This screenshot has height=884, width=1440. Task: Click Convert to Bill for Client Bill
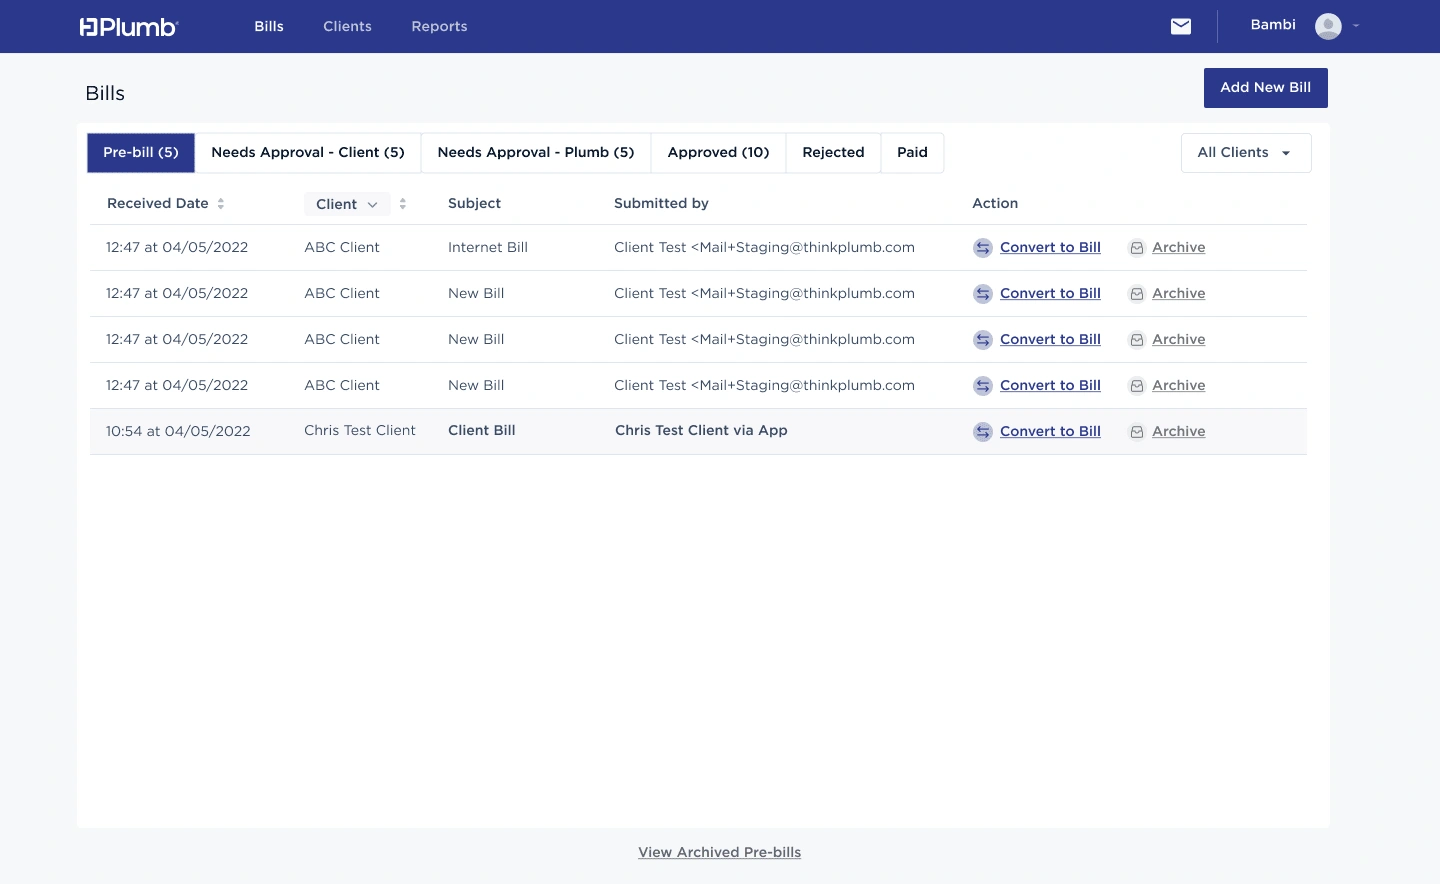click(1050, 432)
